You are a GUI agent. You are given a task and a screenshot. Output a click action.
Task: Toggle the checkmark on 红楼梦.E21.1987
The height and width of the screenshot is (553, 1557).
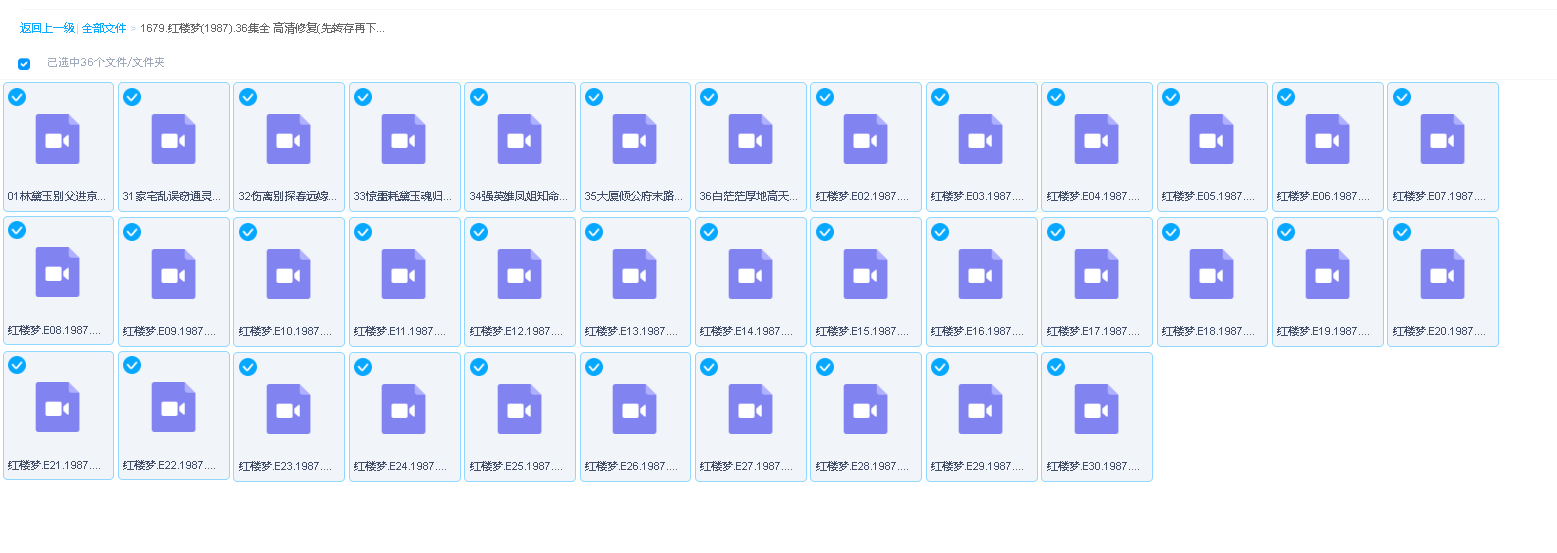[17, 365]
